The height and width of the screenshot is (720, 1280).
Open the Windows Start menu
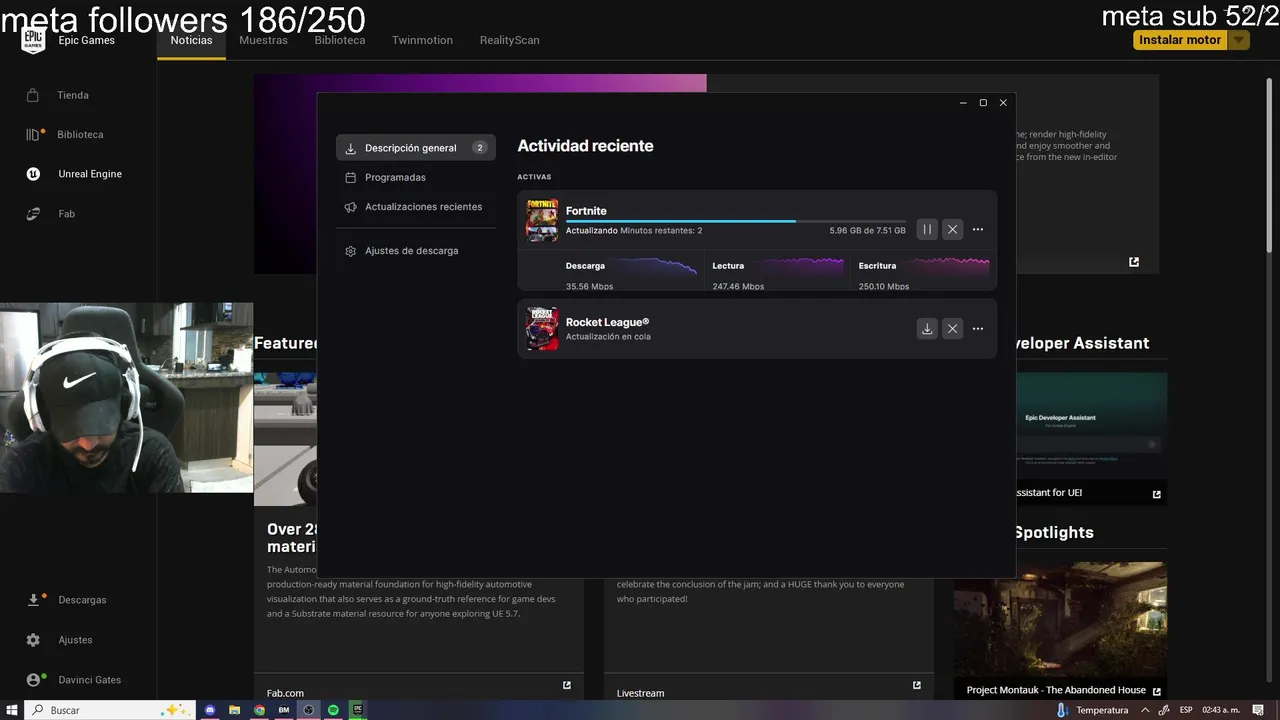click(12, 710)
